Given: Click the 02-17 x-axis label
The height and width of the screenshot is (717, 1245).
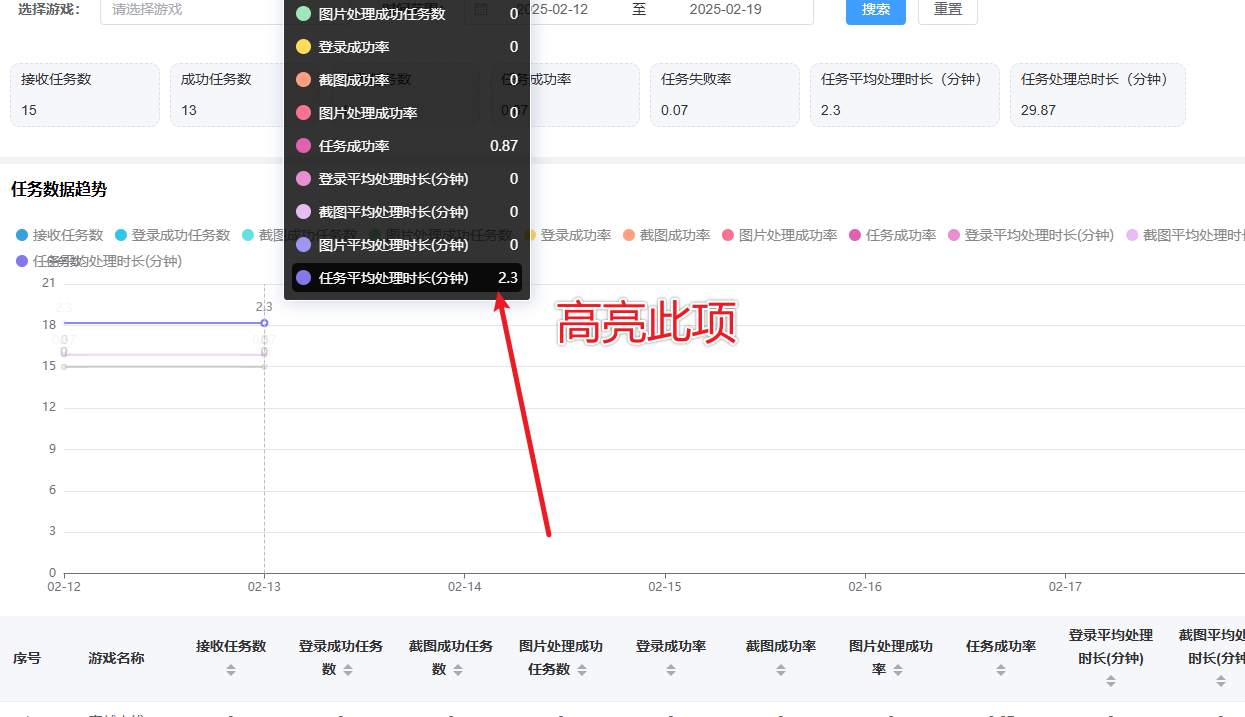Looking at the screenshot, I should tap(1065, 588).
